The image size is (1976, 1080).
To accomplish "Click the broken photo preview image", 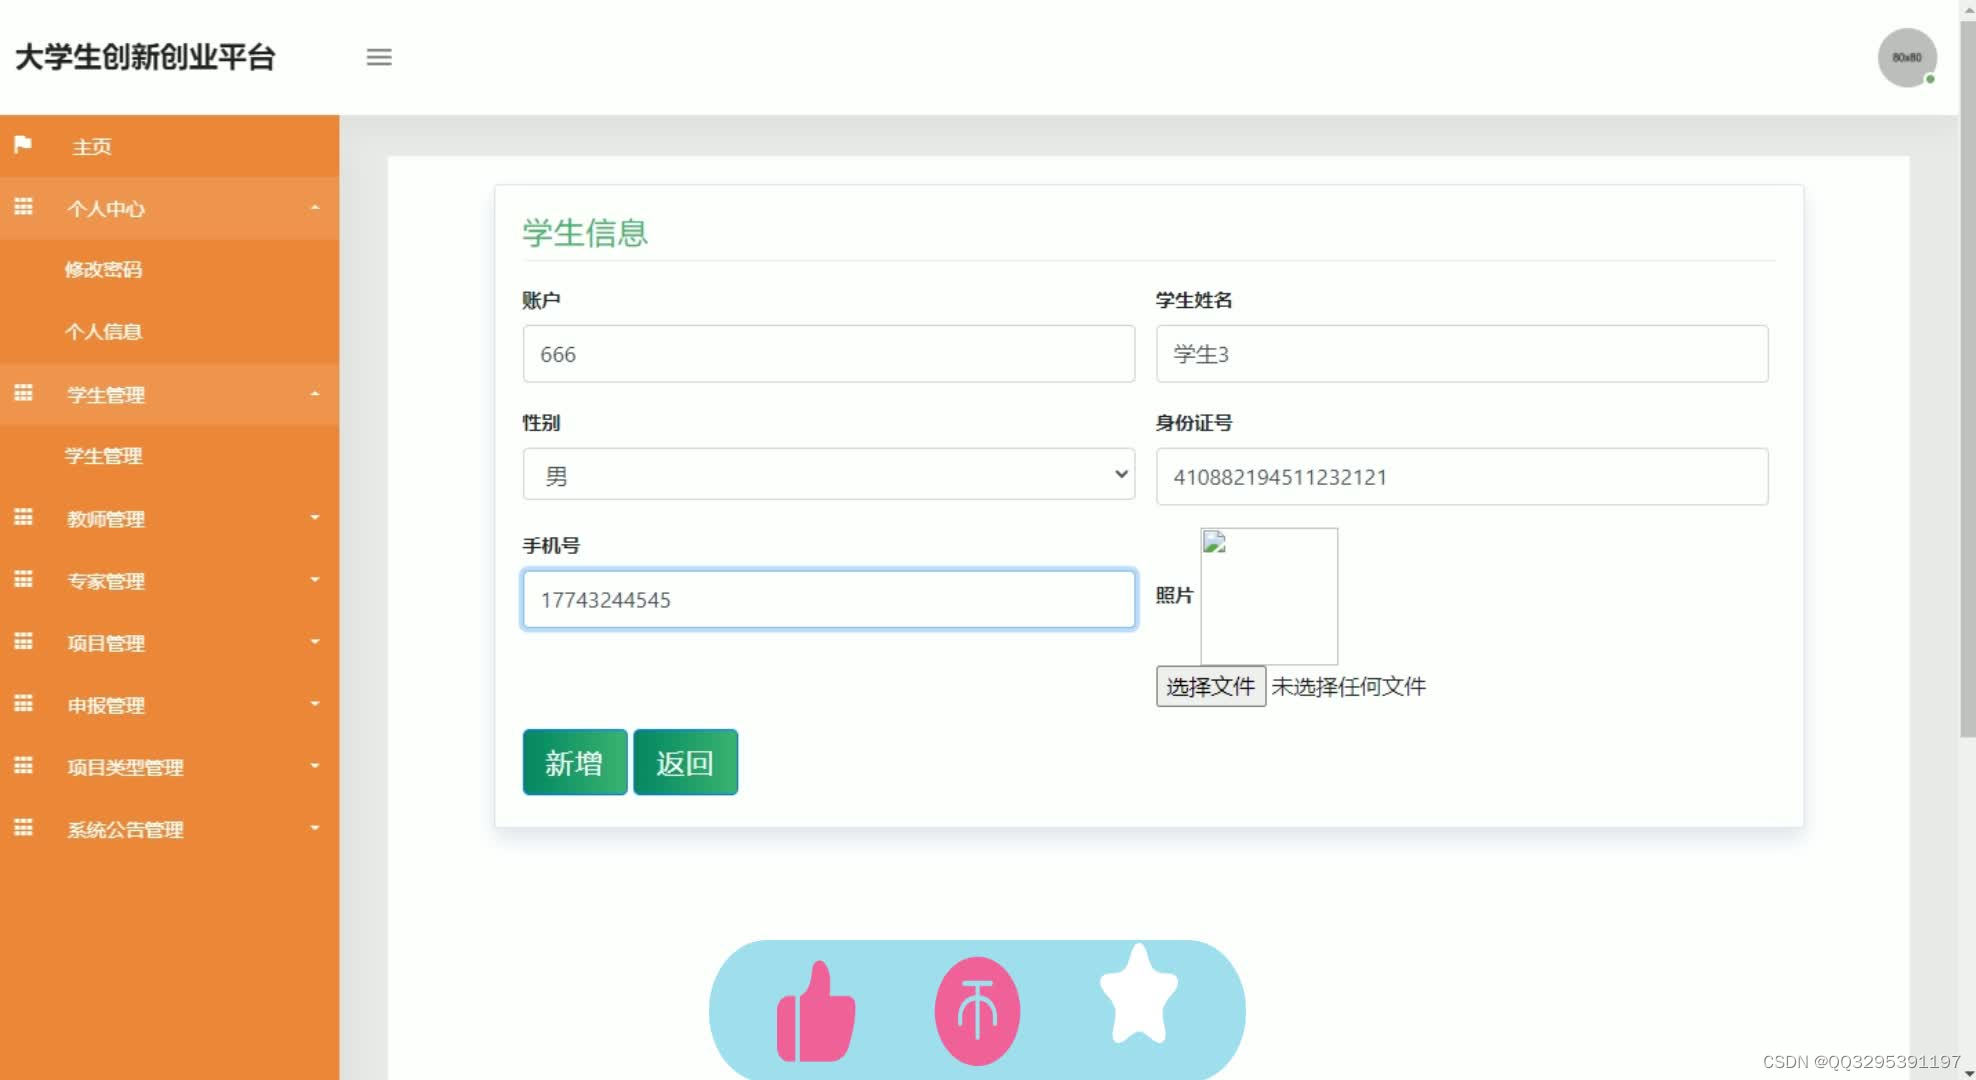I will click(1269, 596).
